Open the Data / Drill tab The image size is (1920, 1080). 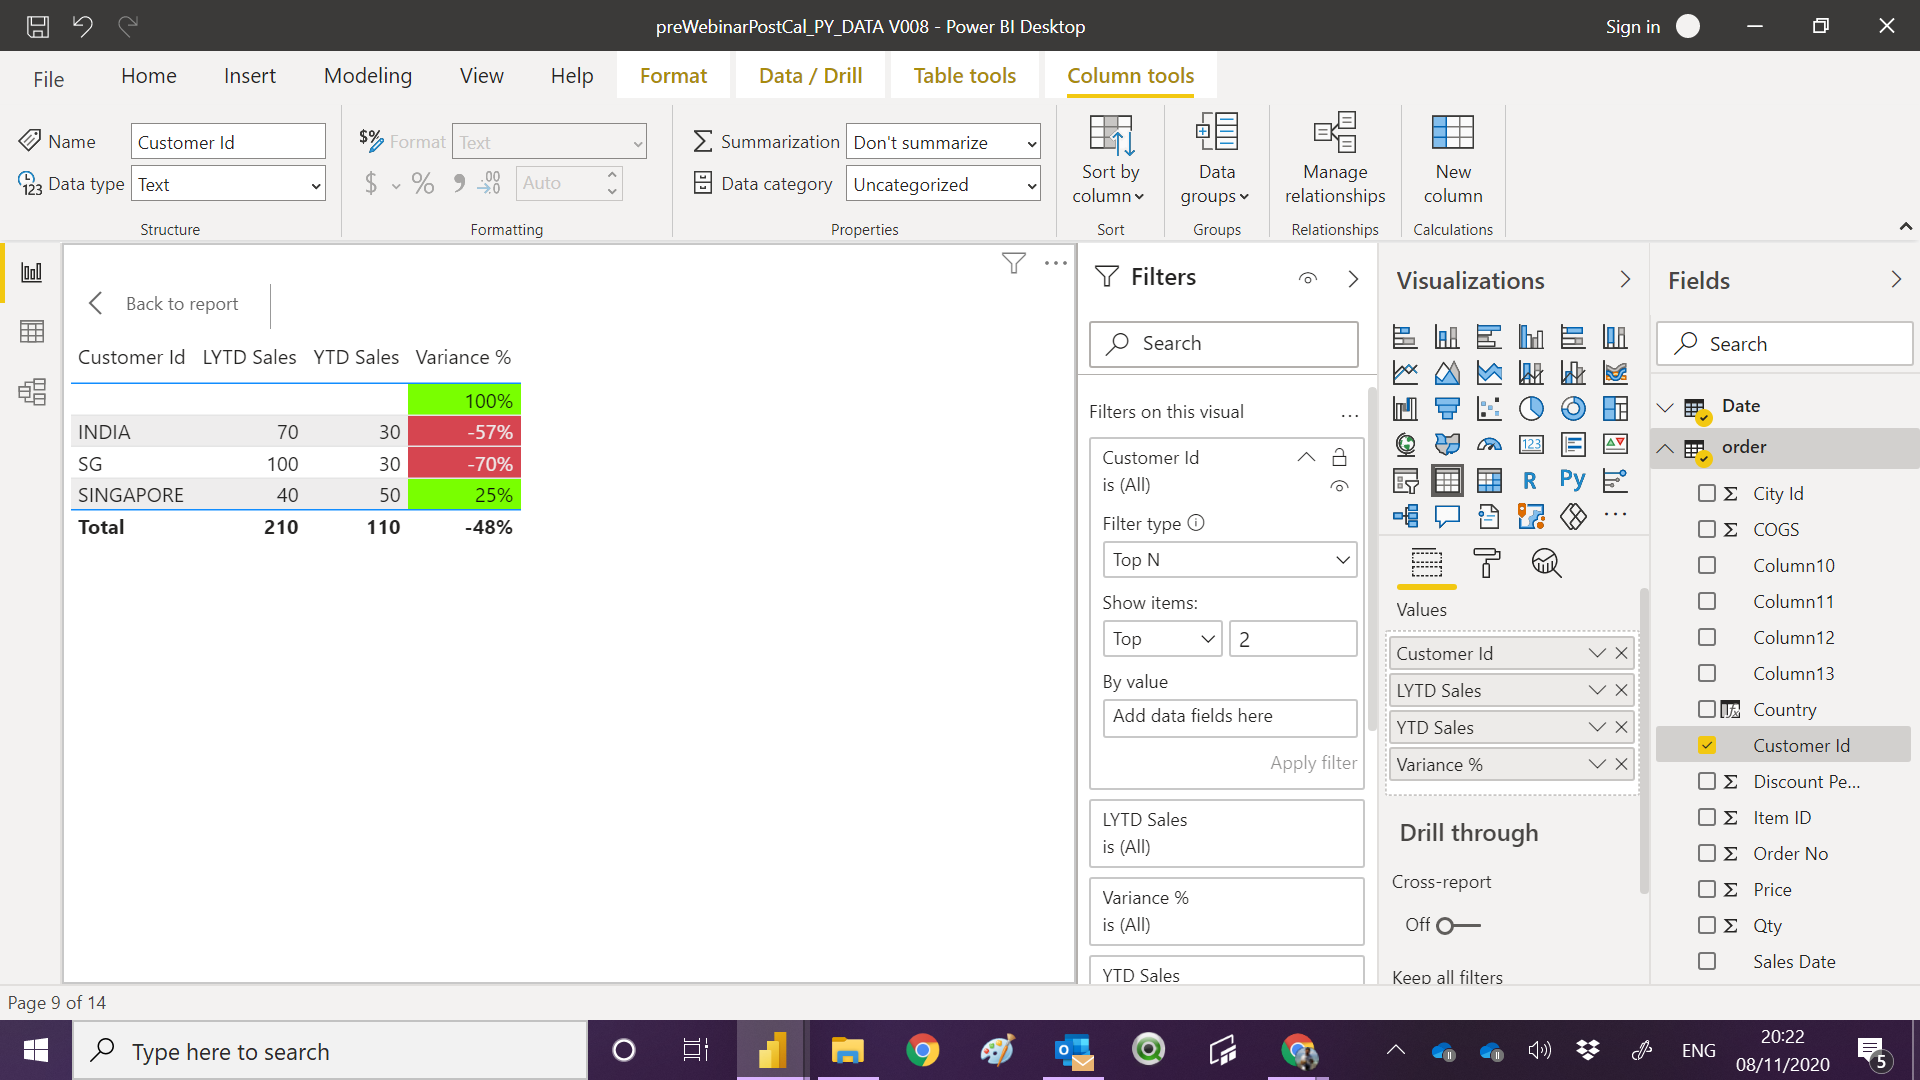tap(810, 76)
